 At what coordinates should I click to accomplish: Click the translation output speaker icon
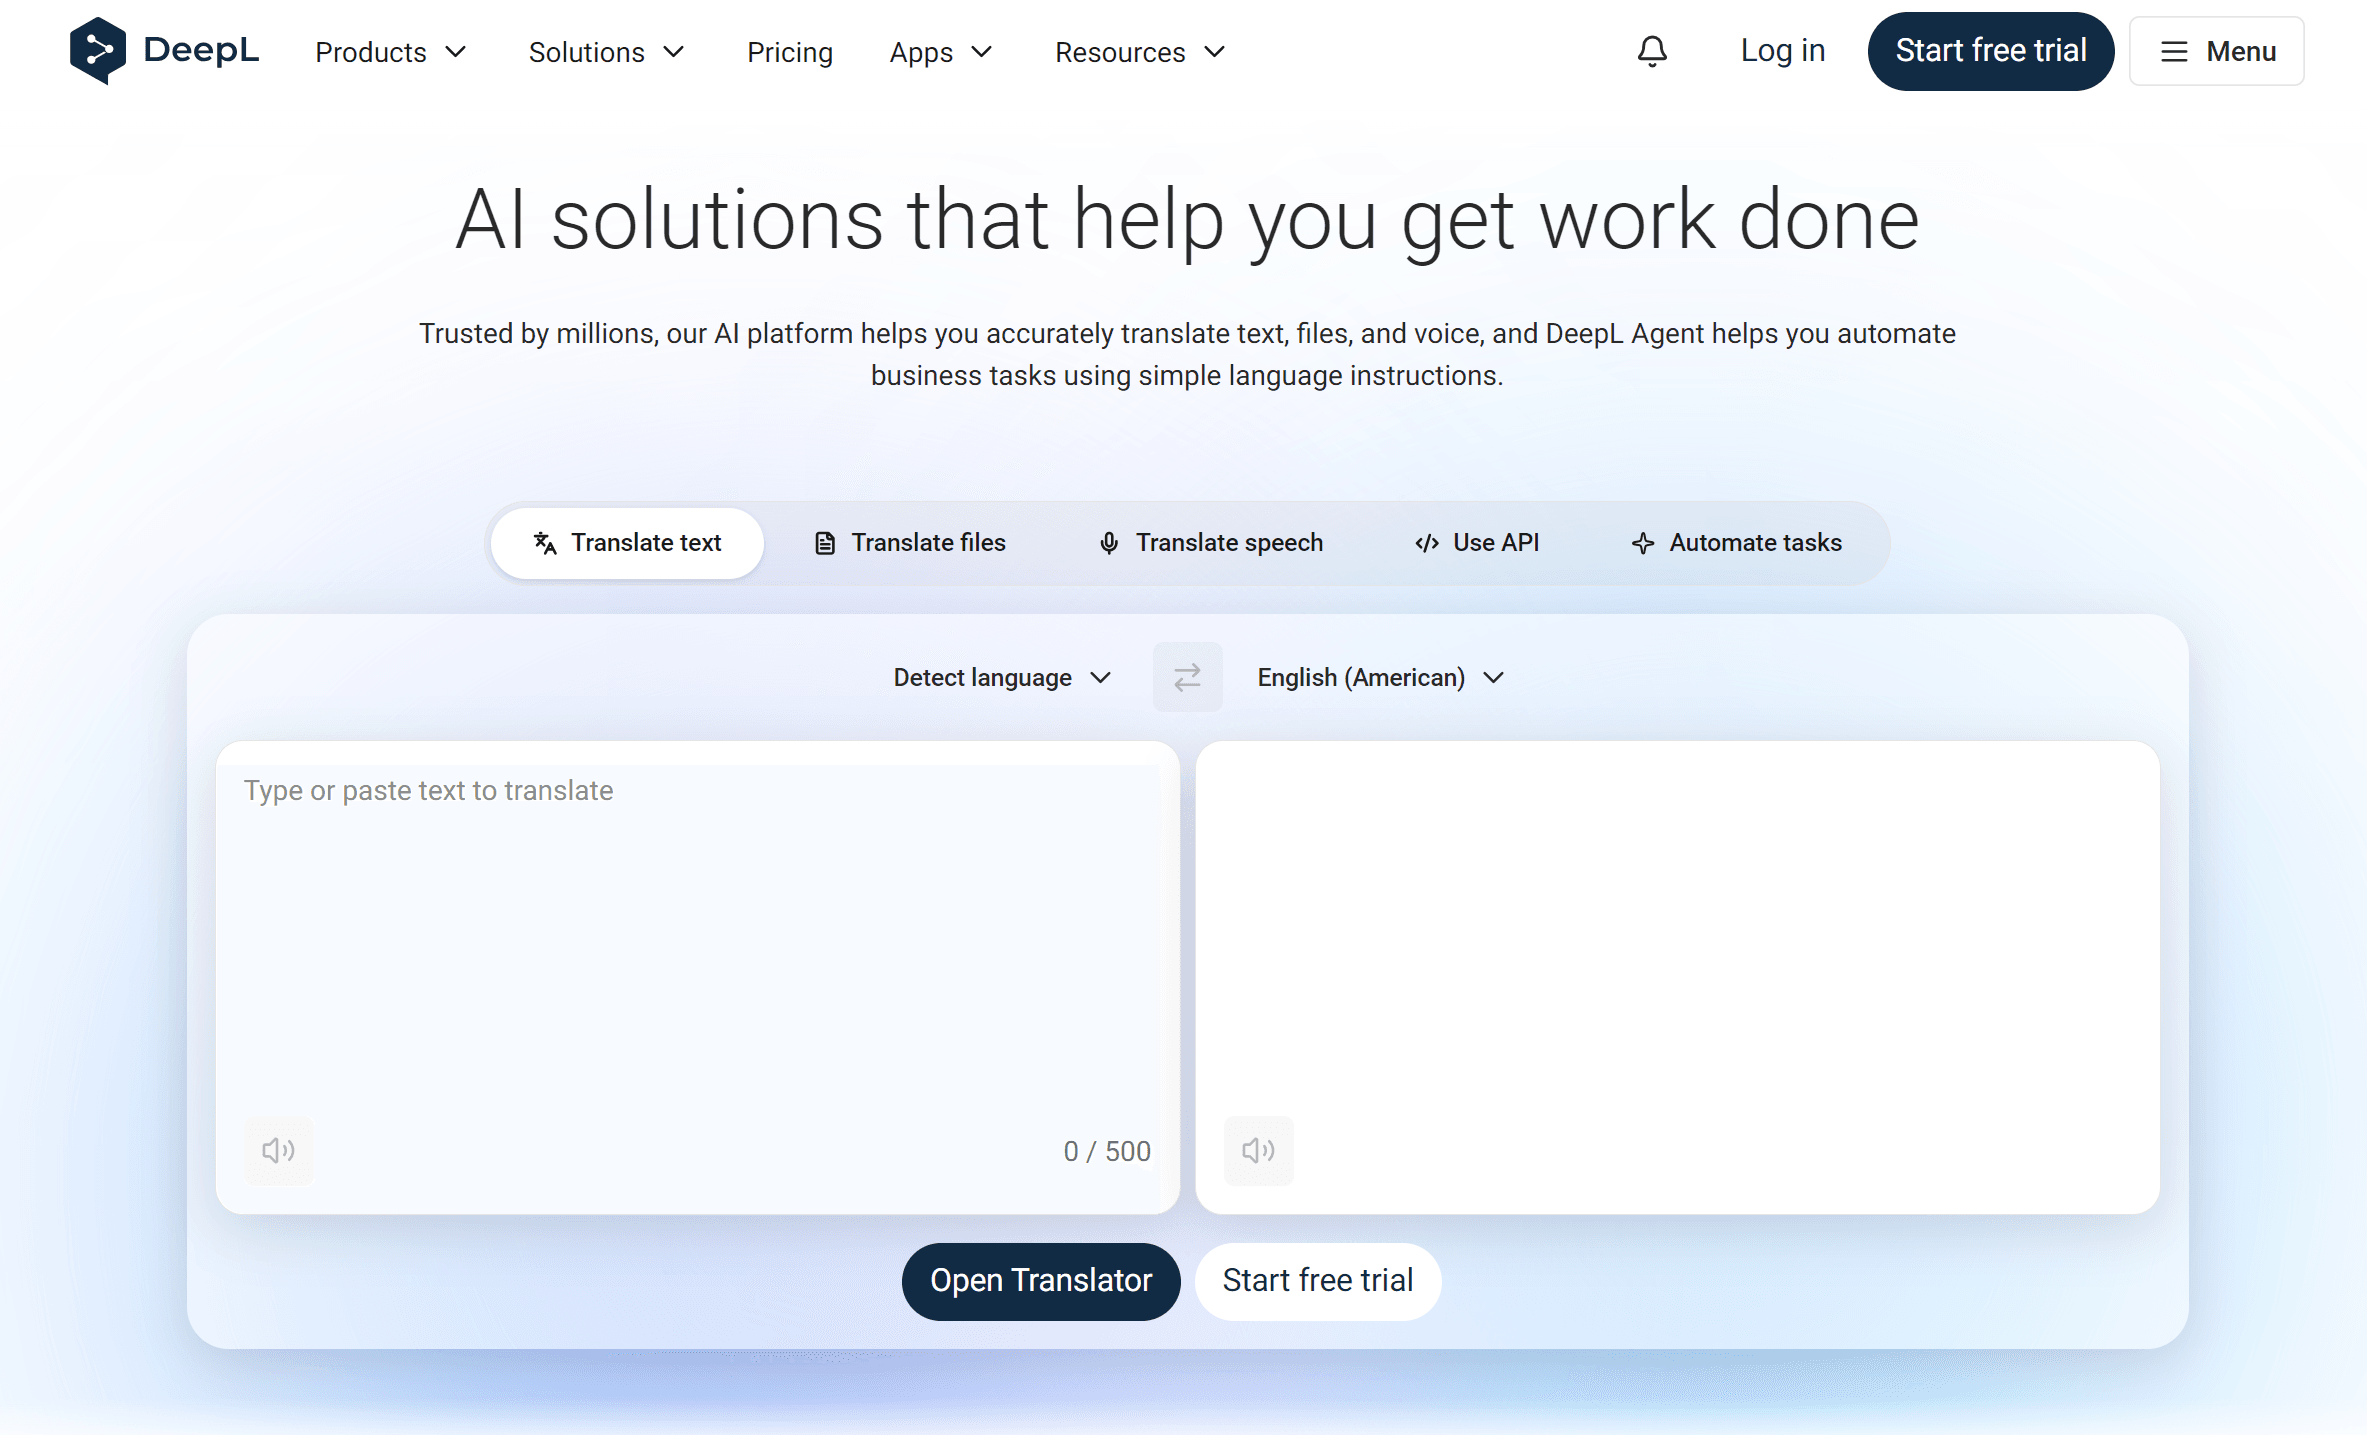pyautogui.click(x=1258, y=1150)
